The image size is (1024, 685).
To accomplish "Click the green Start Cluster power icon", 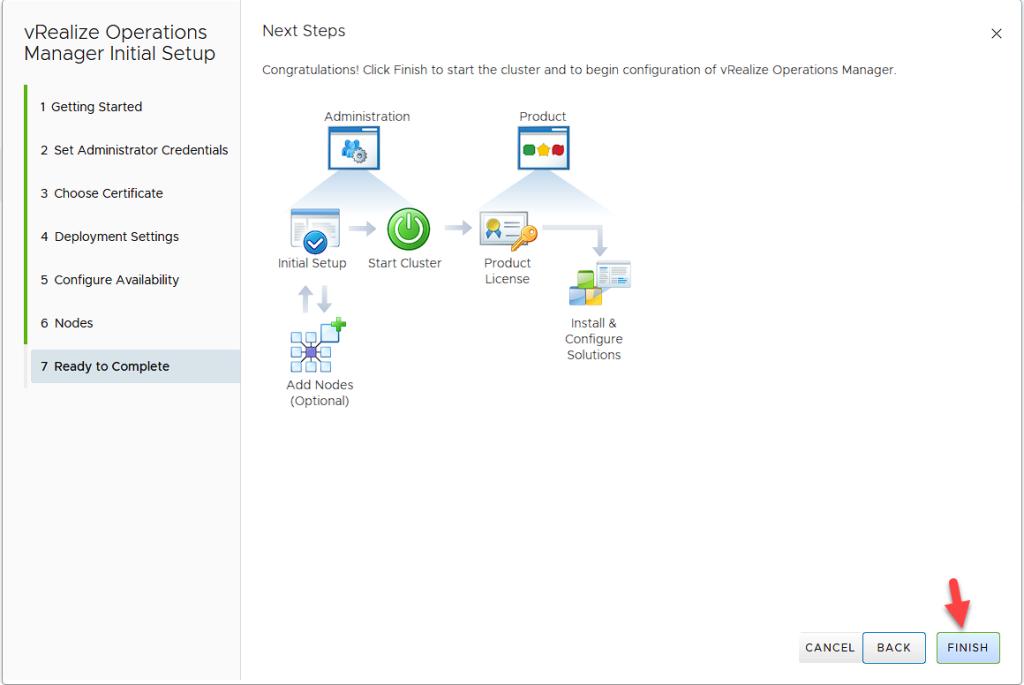I will 408,229.
